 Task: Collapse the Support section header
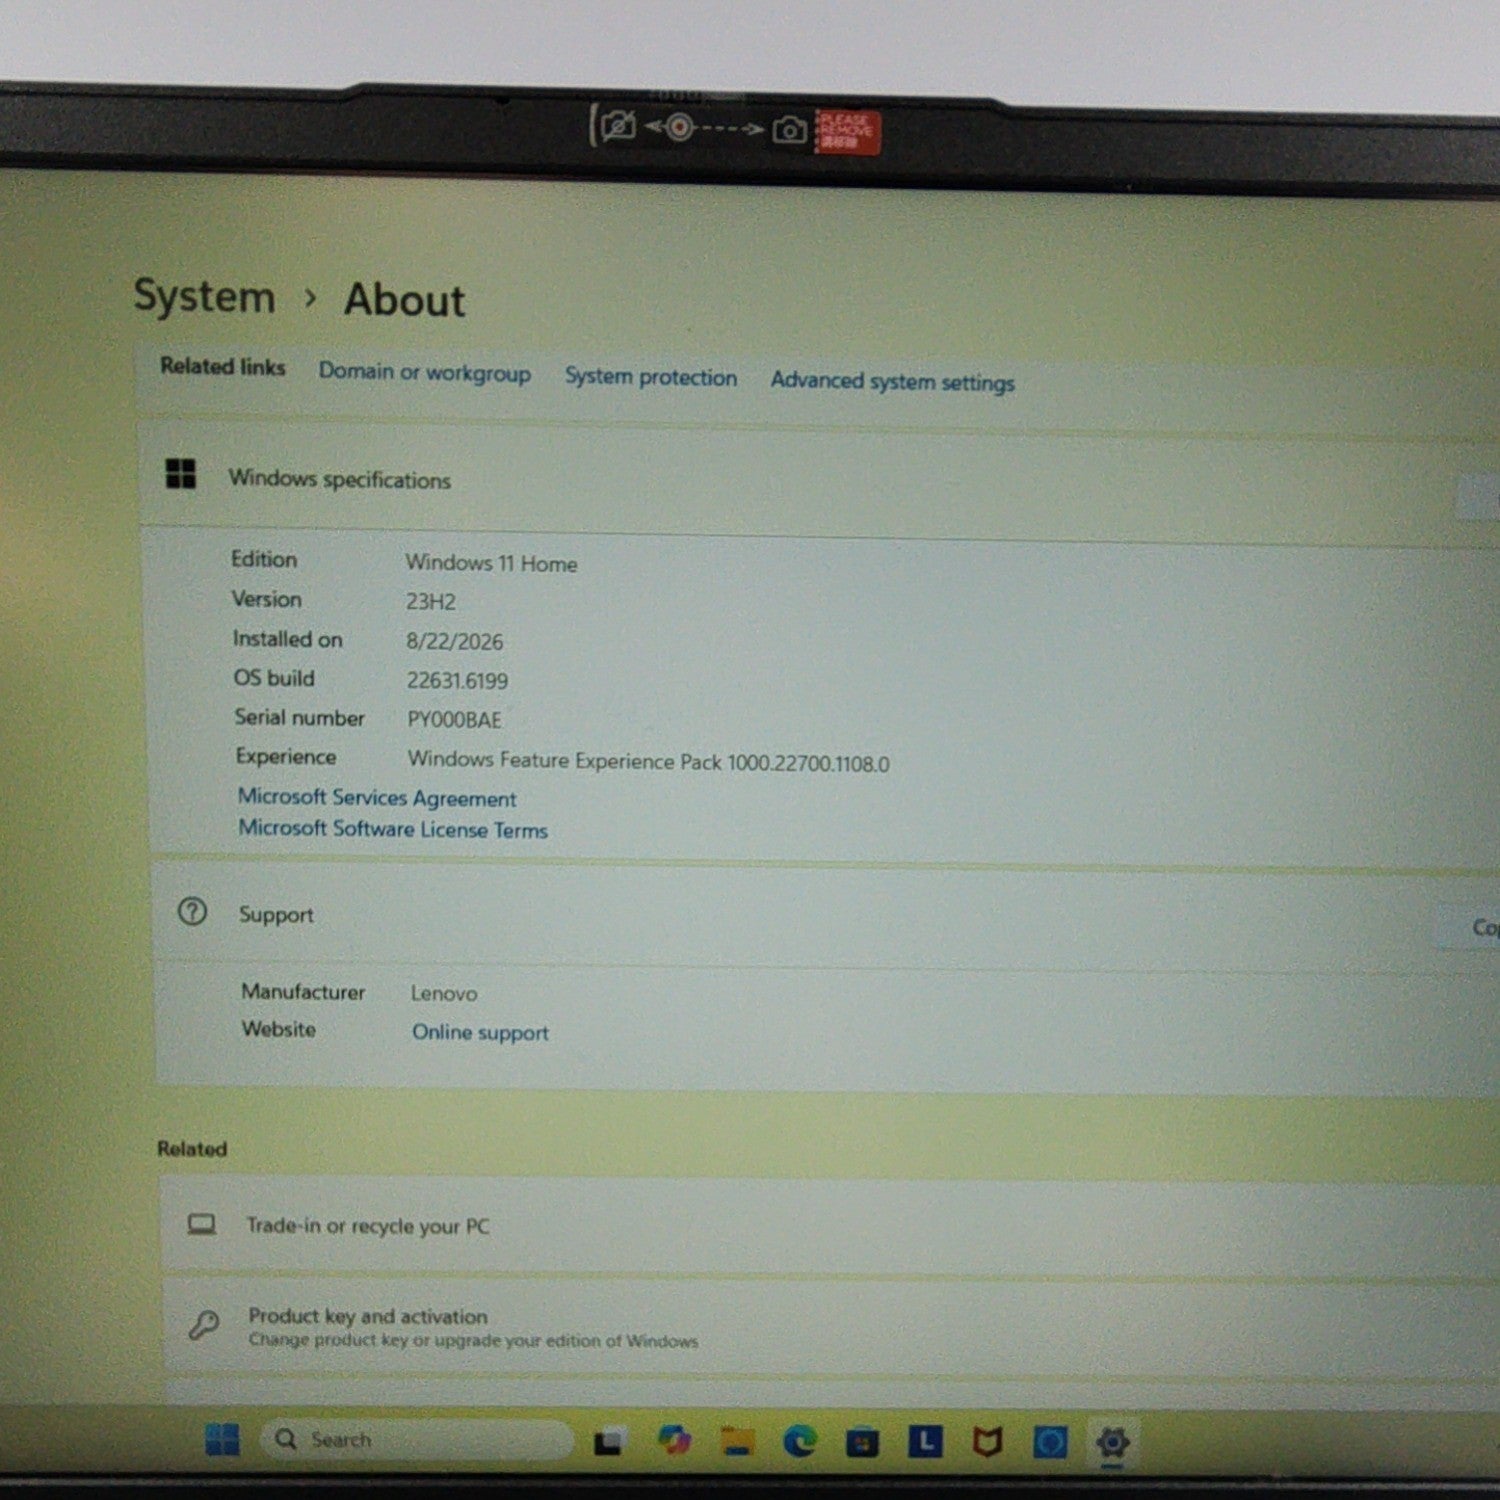click(x=825, y=917)
